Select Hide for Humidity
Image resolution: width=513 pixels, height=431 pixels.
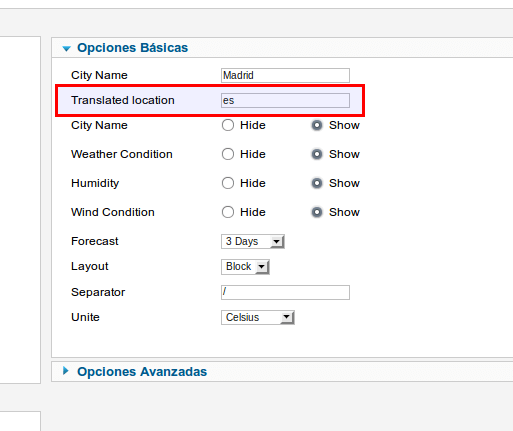[228, 183]
